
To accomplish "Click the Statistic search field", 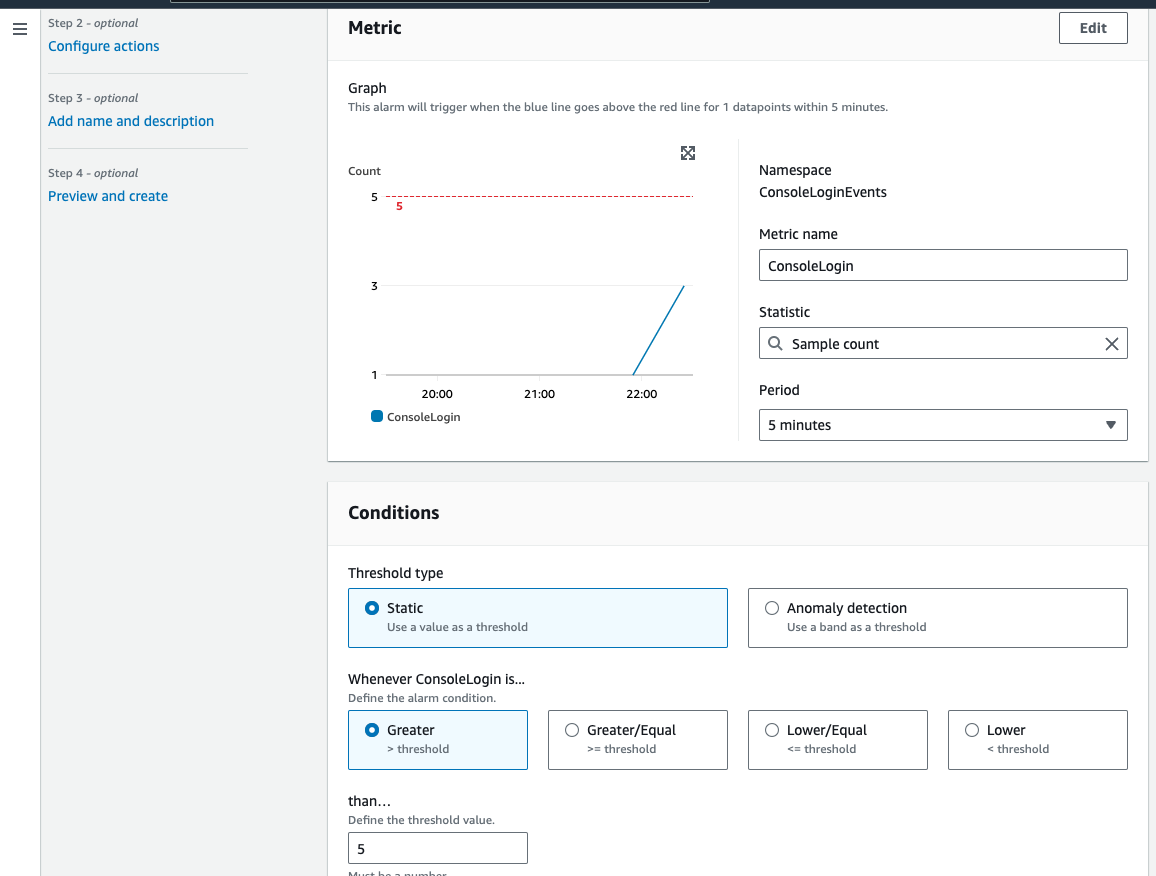I will [x=940, y=344].
